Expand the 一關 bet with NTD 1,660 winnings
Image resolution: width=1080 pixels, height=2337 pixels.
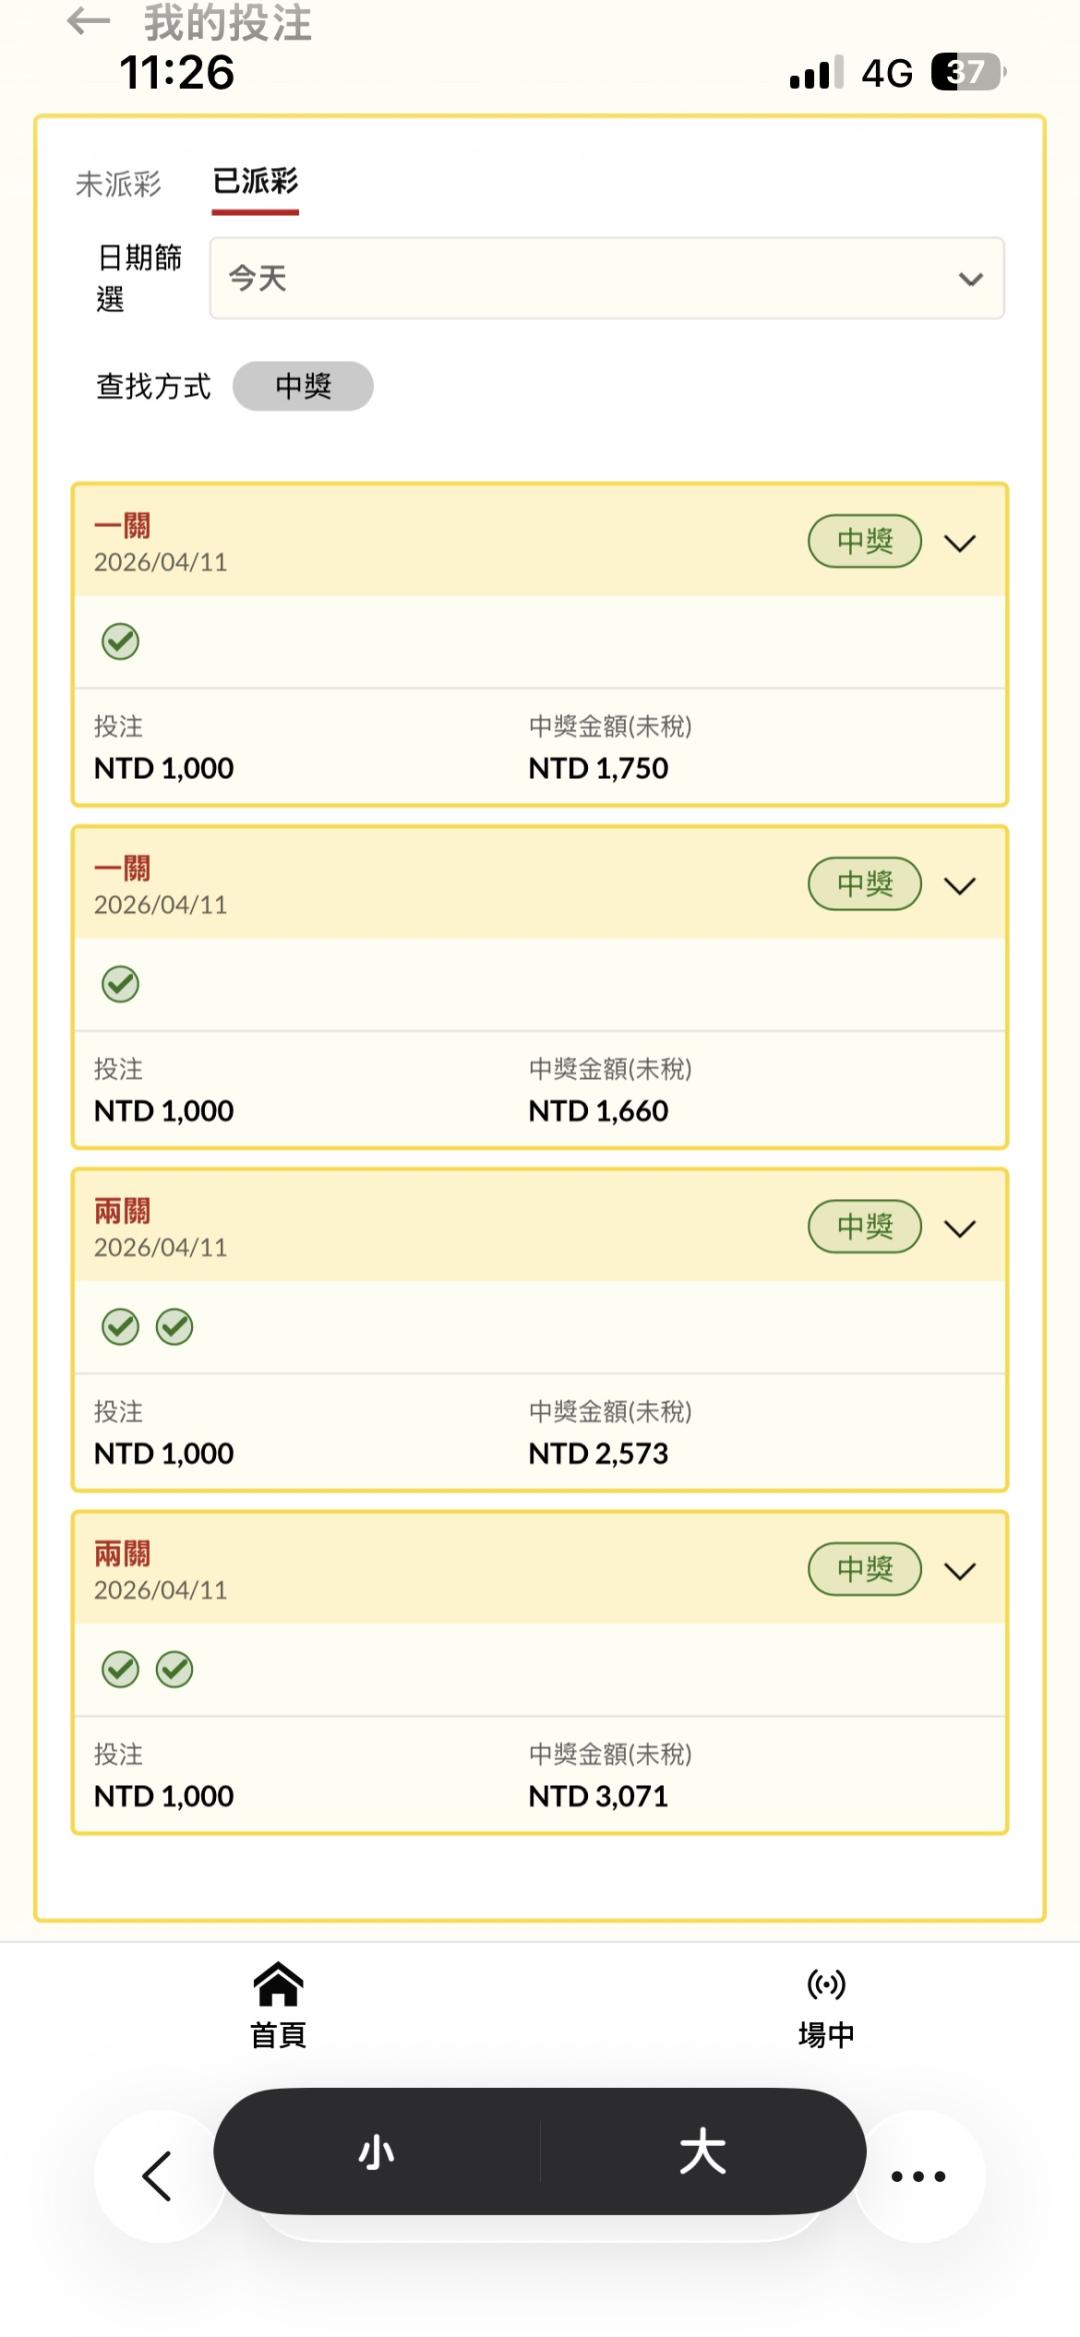pyautogui.click(x=960, y=886)
